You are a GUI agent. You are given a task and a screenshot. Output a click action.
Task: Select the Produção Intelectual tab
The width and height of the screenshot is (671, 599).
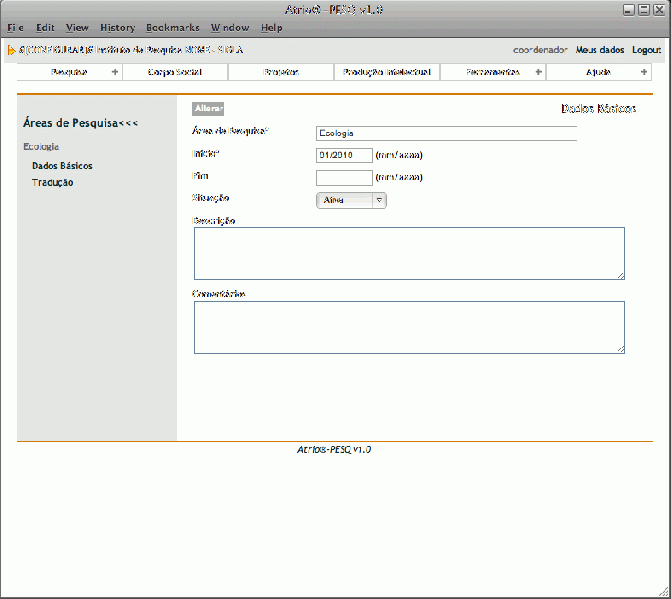(x=387, y=72)
